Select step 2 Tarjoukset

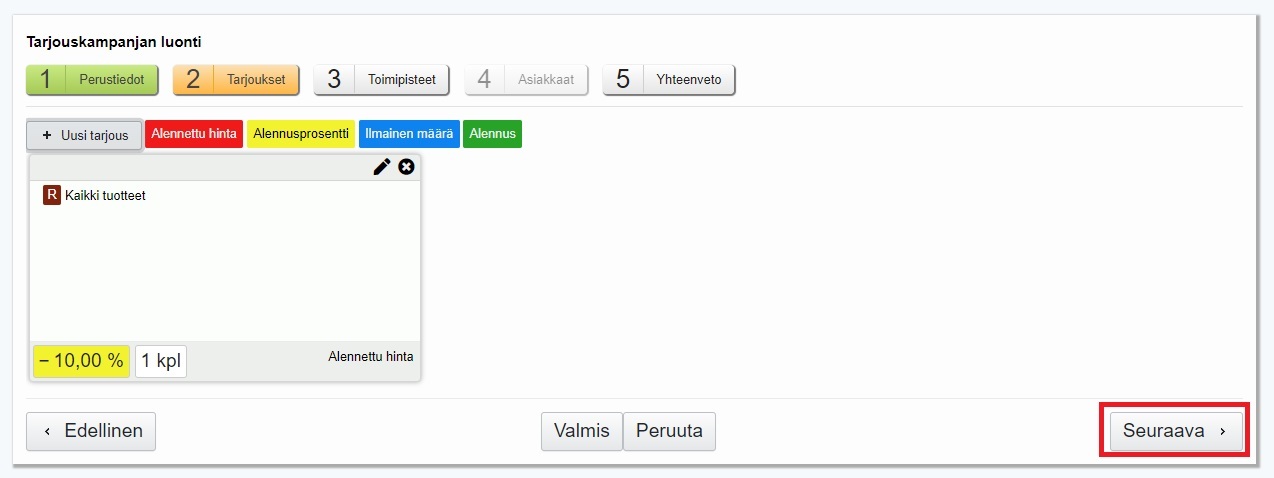pos(236,80)
